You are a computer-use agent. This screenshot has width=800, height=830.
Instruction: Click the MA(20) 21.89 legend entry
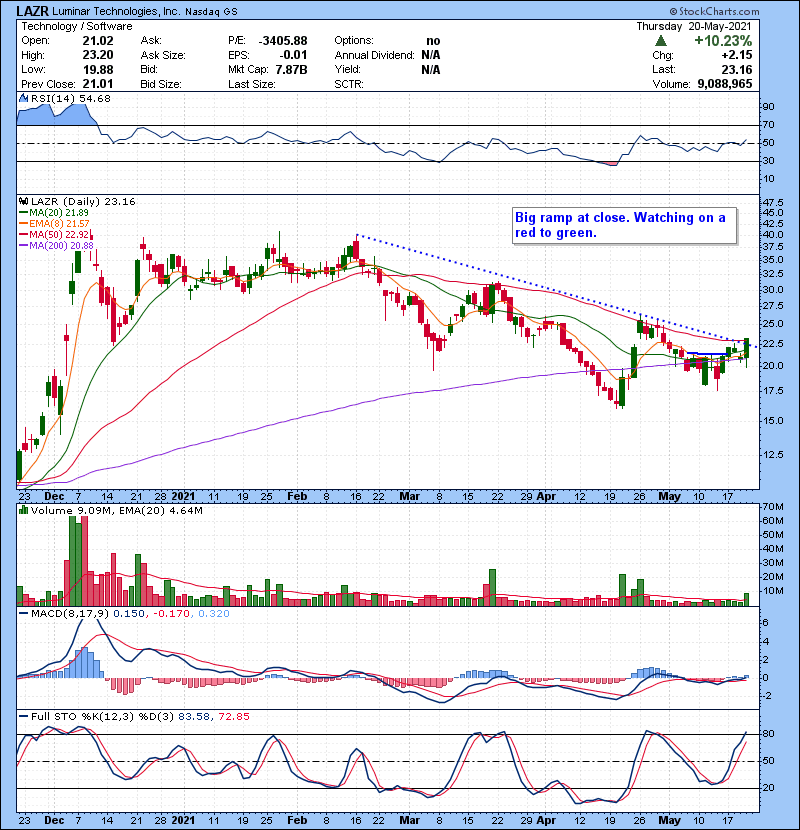pyautogui.click(x=54, y=213)
